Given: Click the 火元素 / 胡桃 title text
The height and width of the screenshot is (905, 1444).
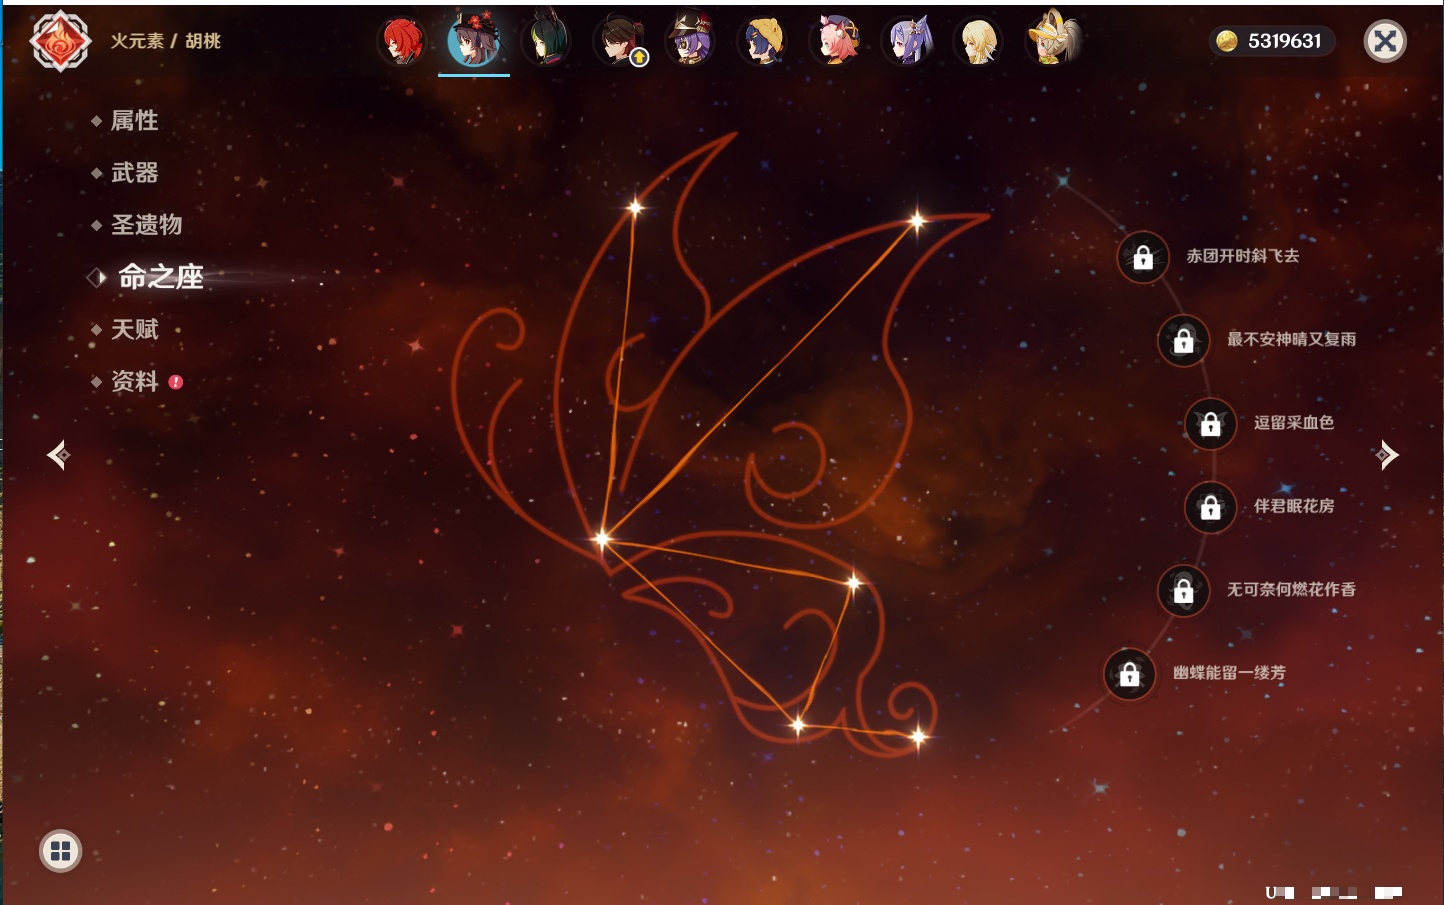Looking at the screenshot, I should (x=166, y=41).
